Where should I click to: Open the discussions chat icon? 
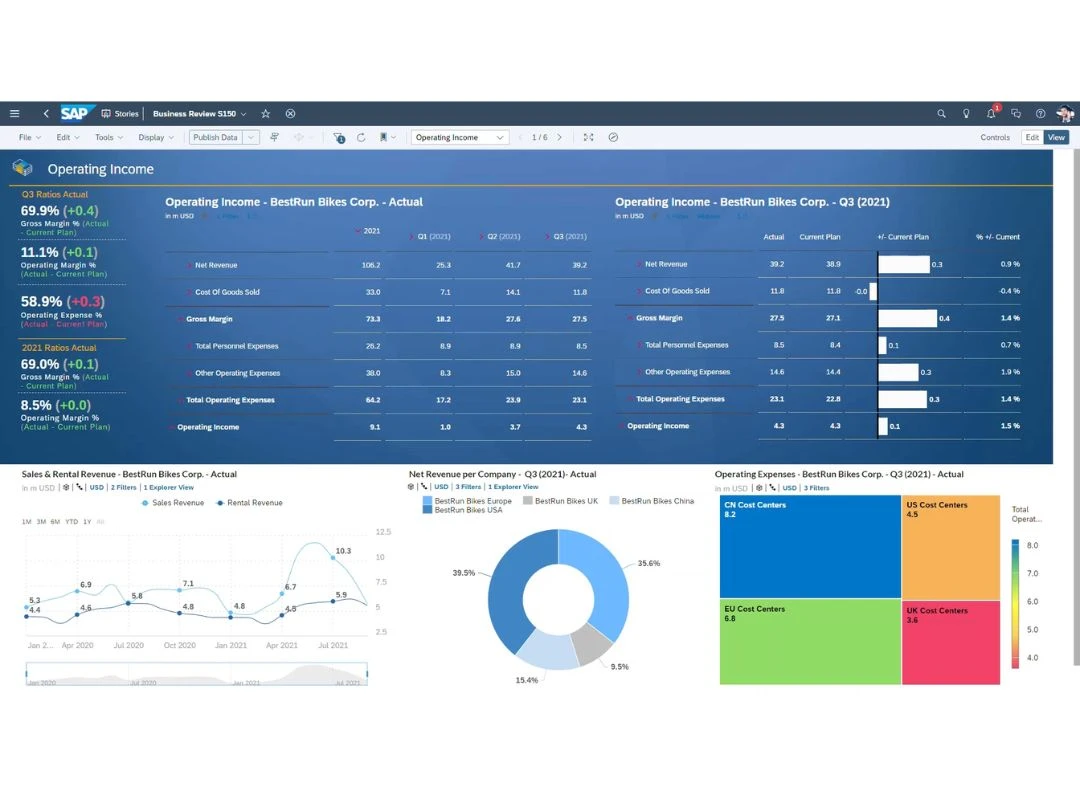pos(1016,114)
